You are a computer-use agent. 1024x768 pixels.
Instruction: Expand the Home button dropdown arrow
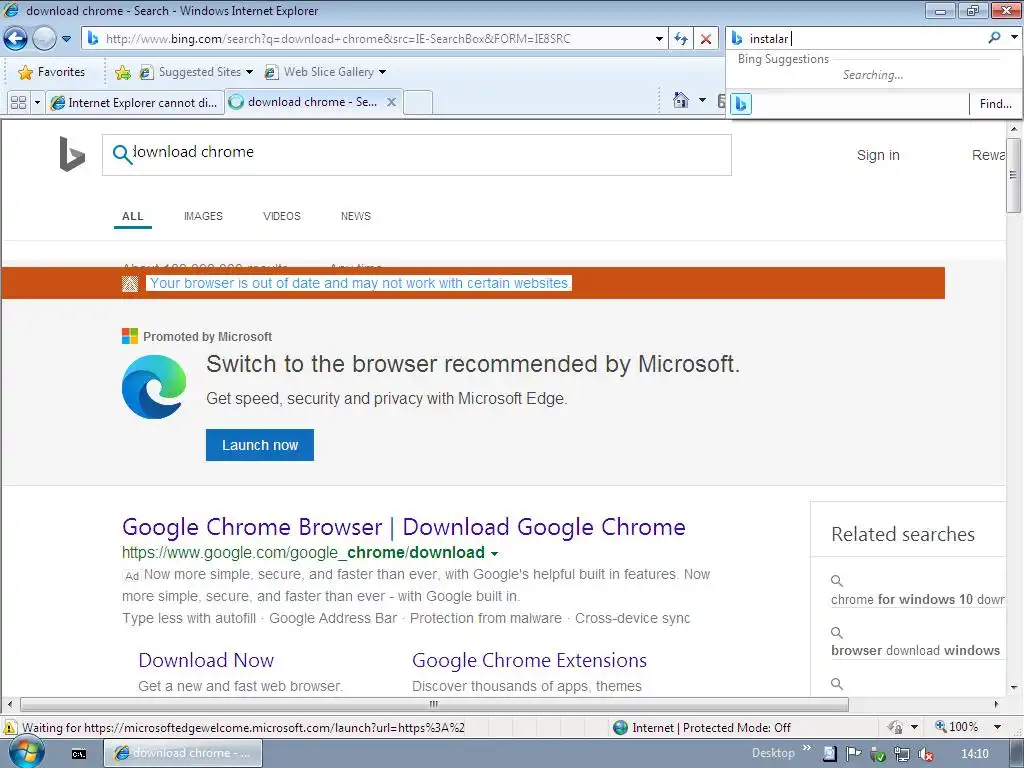pyautogui.click(x=702, y=100)
